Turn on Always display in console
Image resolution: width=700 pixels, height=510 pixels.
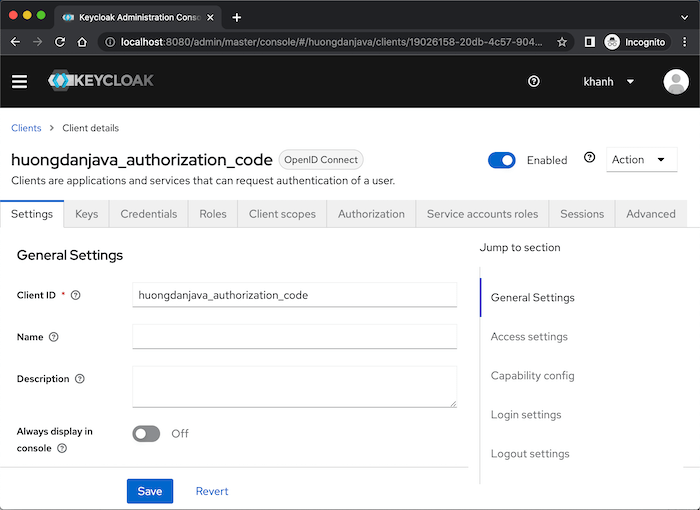click(146, 433)
